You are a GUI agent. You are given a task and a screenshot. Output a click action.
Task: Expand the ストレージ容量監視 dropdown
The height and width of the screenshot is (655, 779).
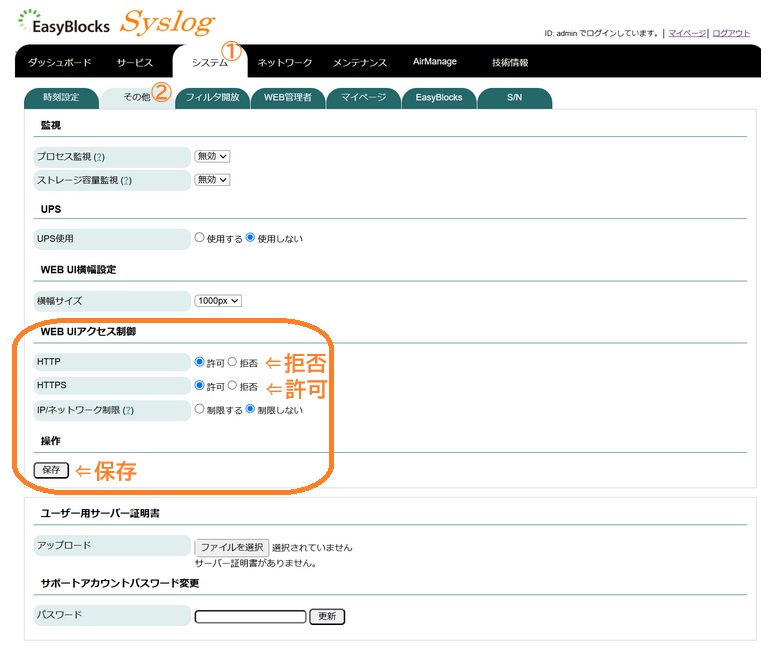[x=212, y=180]
